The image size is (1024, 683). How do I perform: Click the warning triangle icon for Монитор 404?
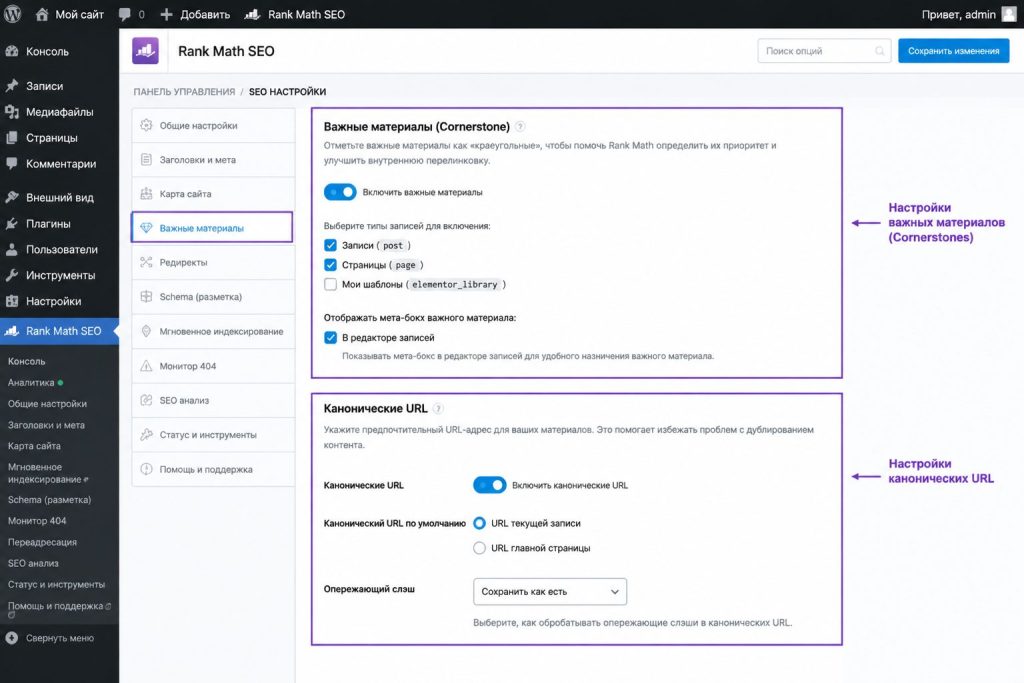tap(146, 366)
